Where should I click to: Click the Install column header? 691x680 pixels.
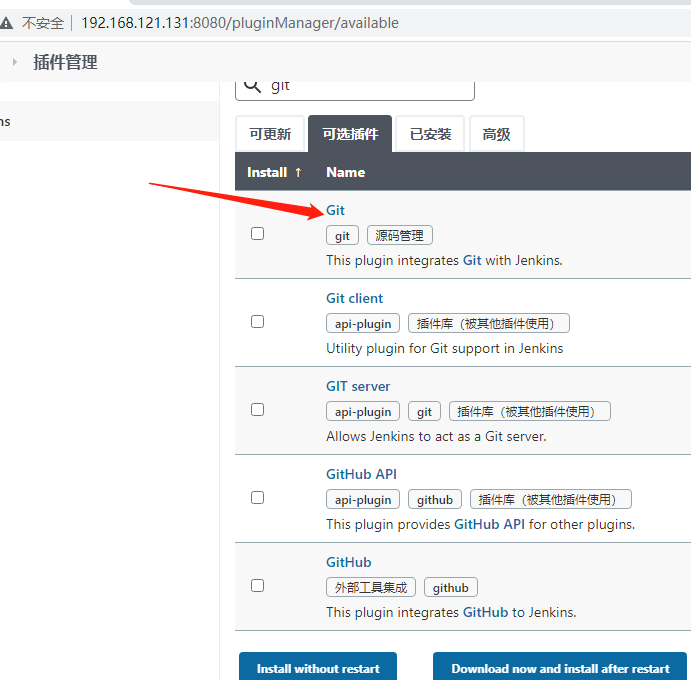pyautogui.click(x=267, y=172)
